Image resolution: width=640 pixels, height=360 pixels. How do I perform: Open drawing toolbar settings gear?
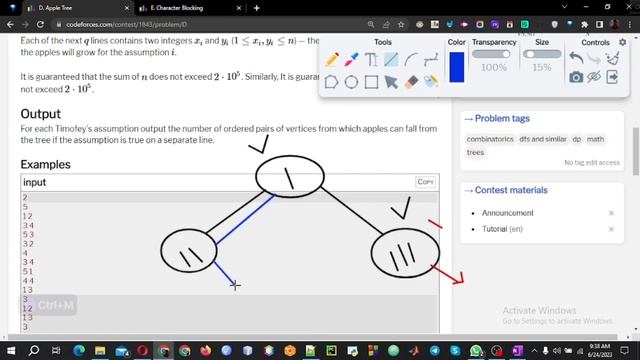[x=622, y=42]
